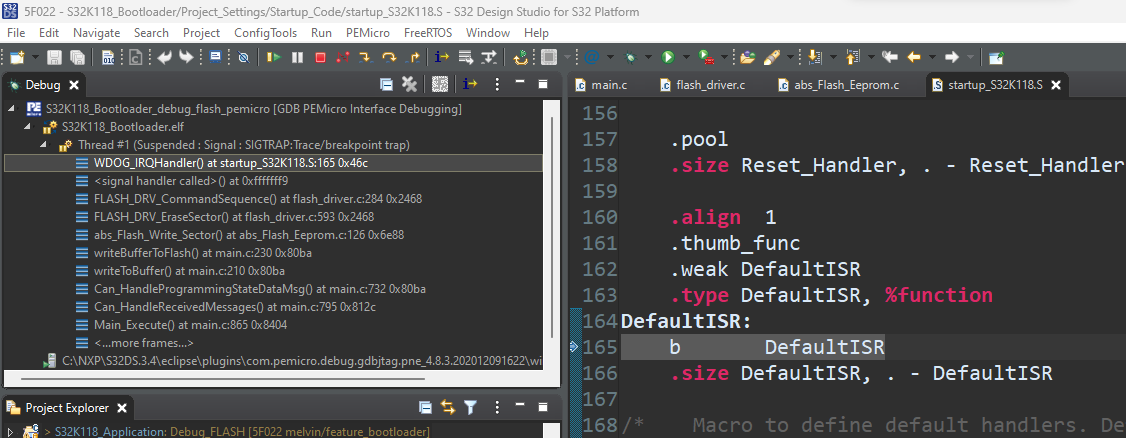Click the Save toolbar icon

pos(55,57)
